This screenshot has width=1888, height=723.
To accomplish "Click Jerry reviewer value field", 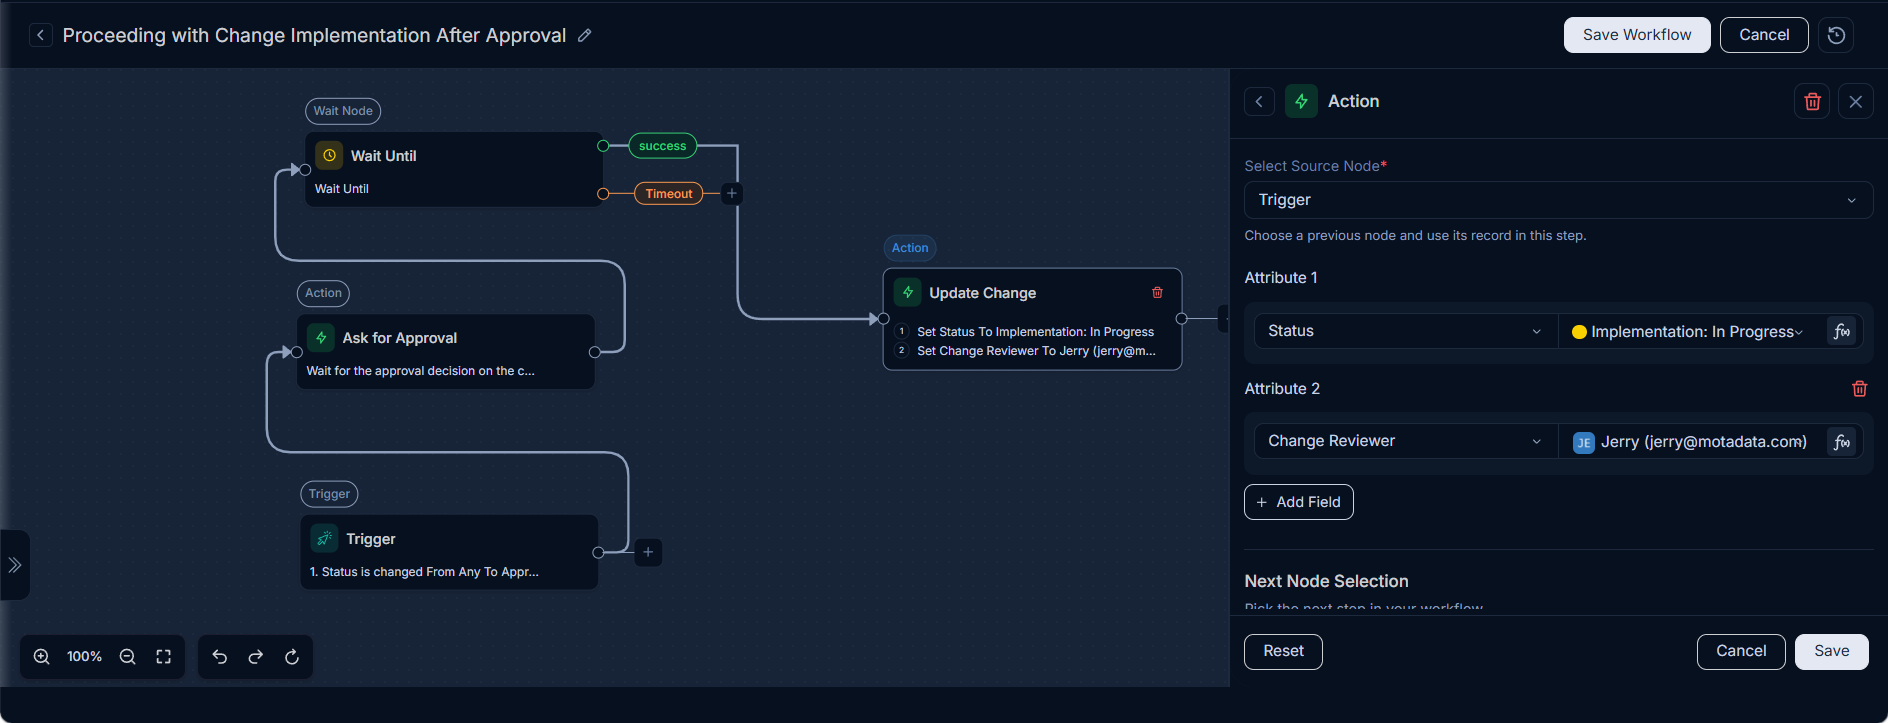I will click(x=1692, y=442).
